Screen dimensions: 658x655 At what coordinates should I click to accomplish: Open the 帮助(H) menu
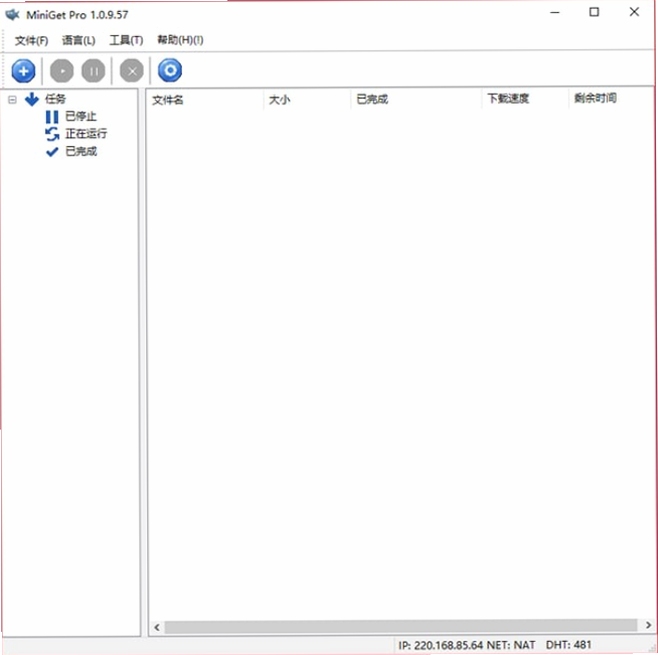pos(180,40)
